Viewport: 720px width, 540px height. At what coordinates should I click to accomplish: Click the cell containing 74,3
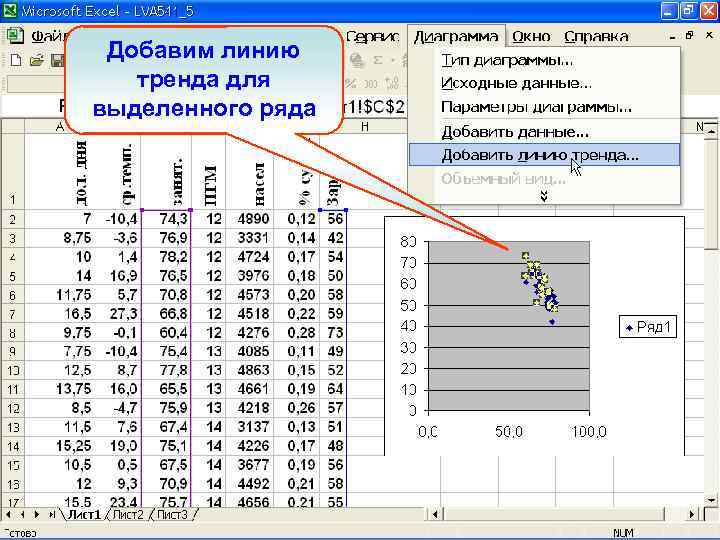point(166,219)
